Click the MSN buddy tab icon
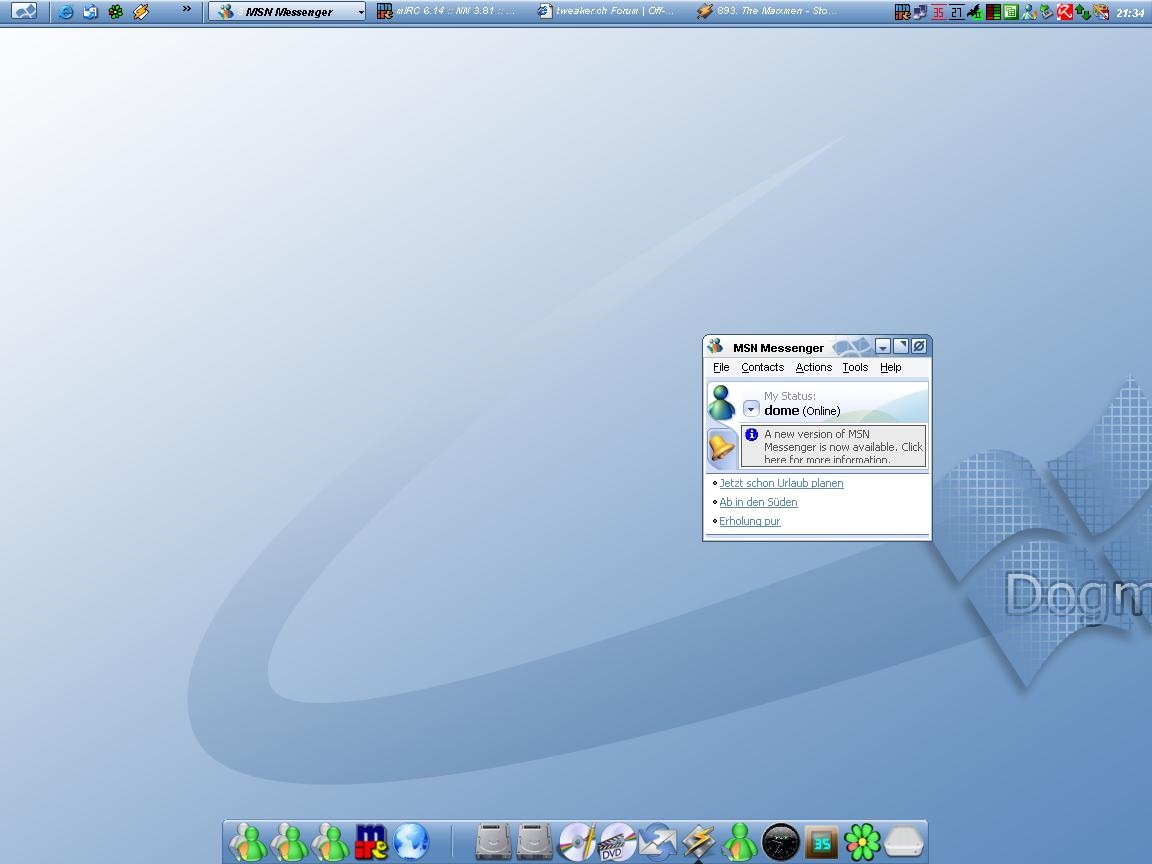 click(x=721, y=403)
